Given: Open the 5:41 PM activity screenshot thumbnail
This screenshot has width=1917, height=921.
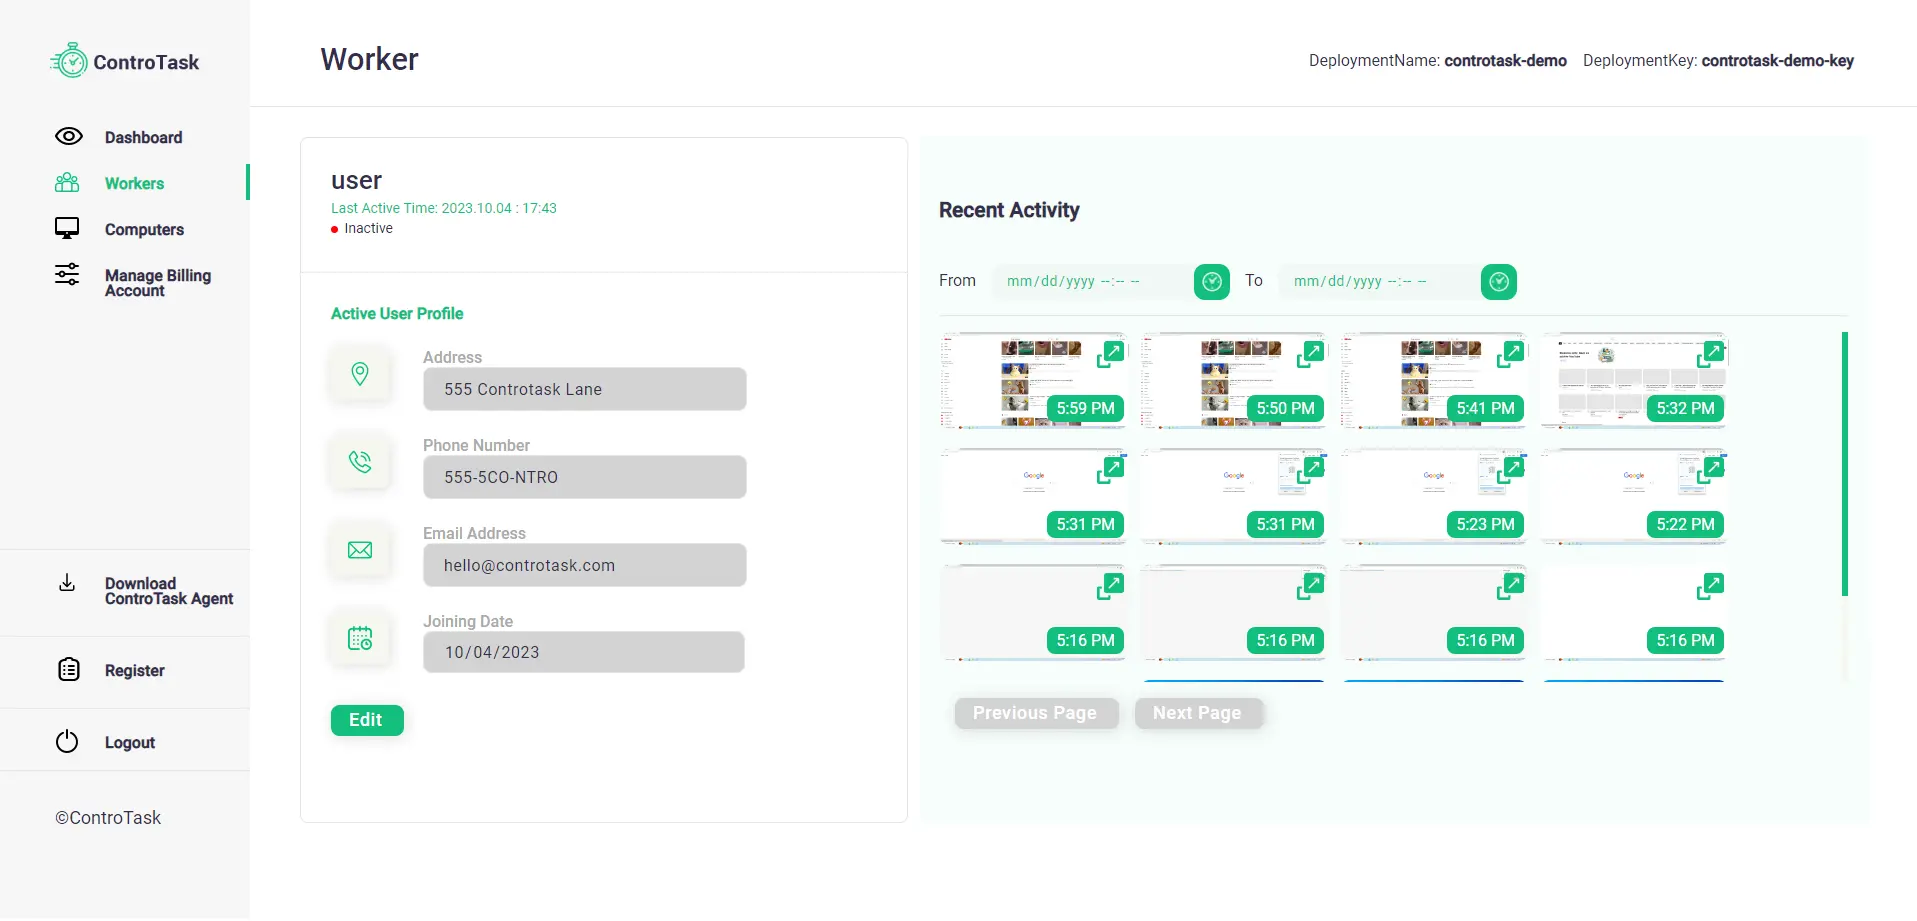Looking at the screenshot, I should [1433, 380].
